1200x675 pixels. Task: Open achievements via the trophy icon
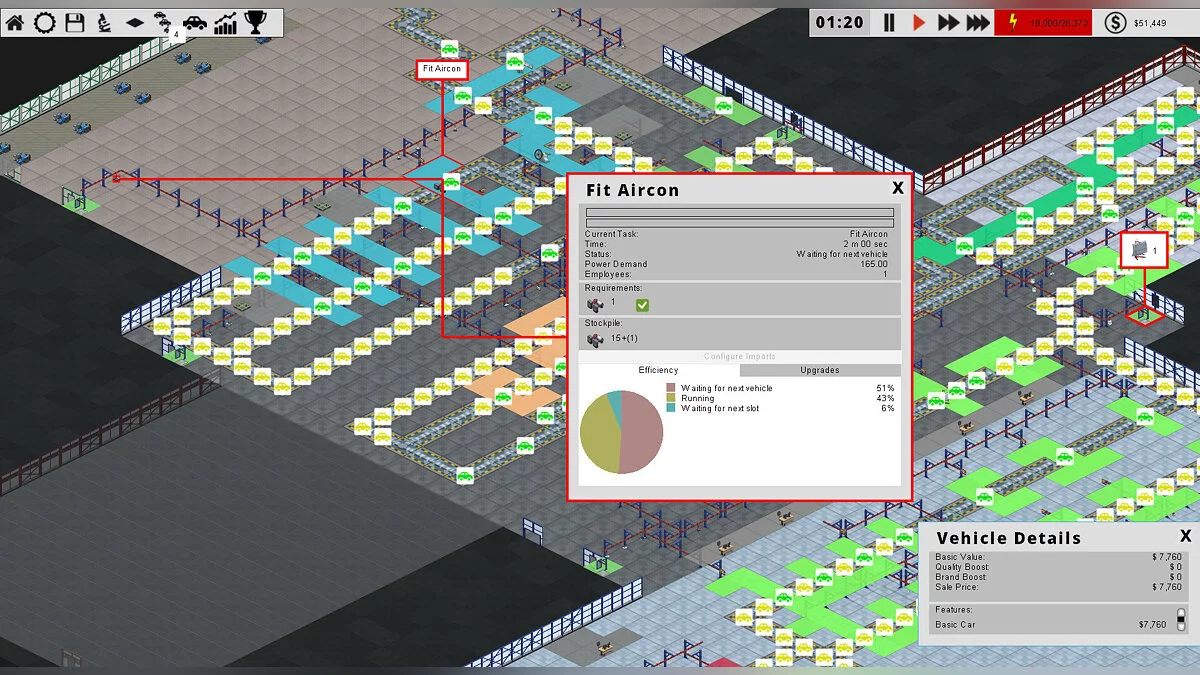256,23
